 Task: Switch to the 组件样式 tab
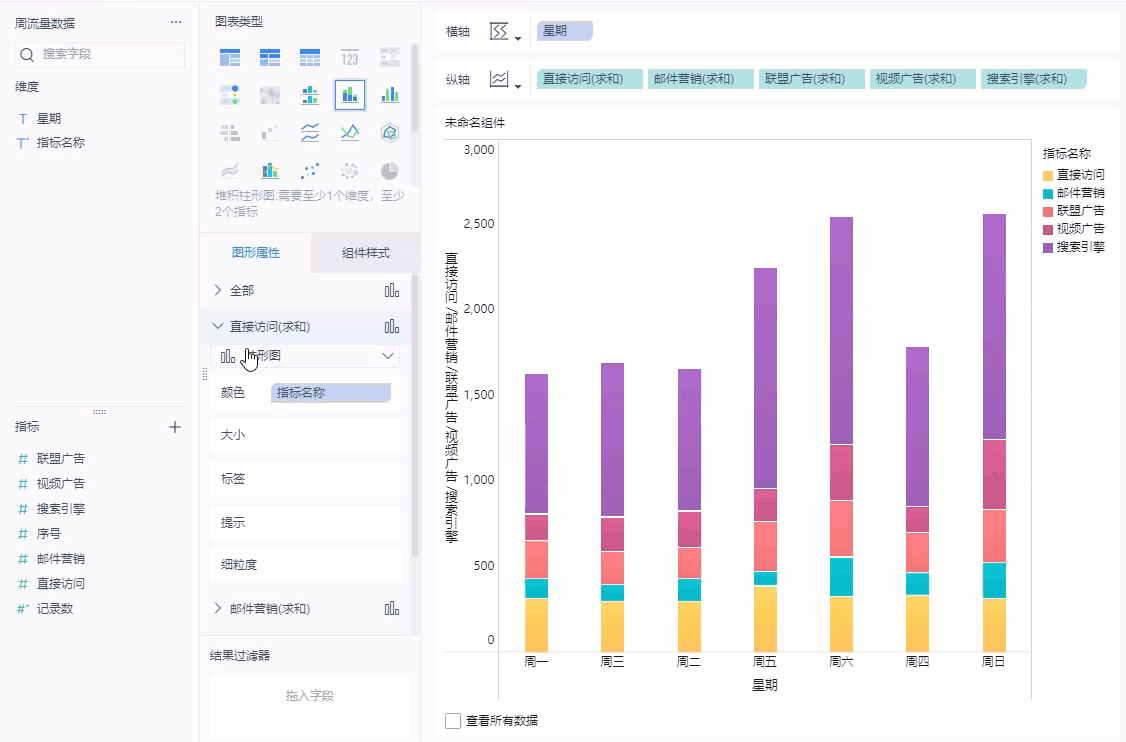[366, 253]
